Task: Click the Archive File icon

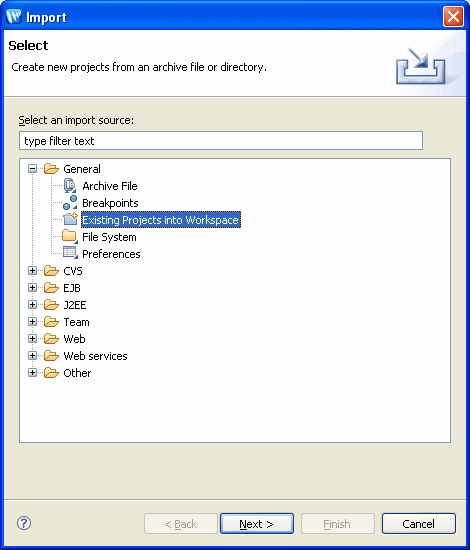Action: click(70, 186)
